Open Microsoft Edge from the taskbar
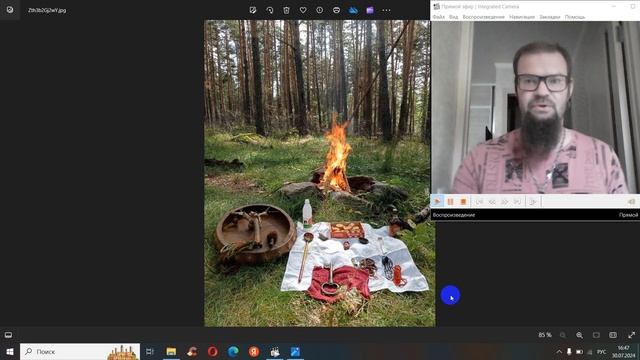The height and width of the screenshot is (360, 640). 233,351
